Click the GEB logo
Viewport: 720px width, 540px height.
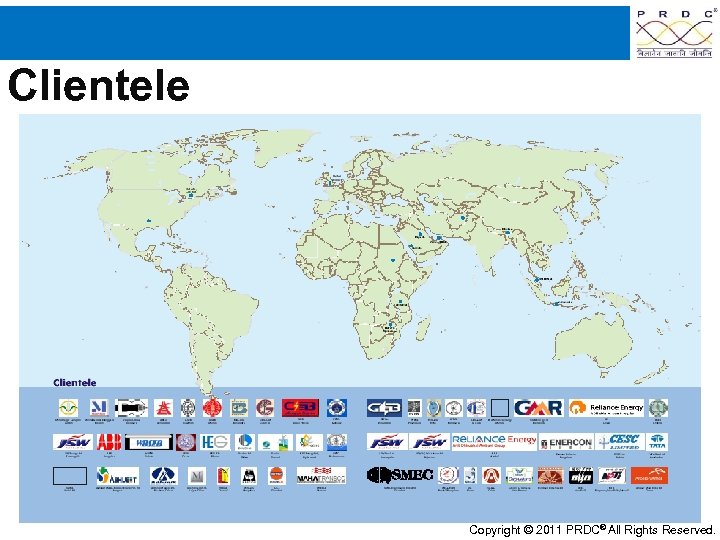click(x=384, y=408)
